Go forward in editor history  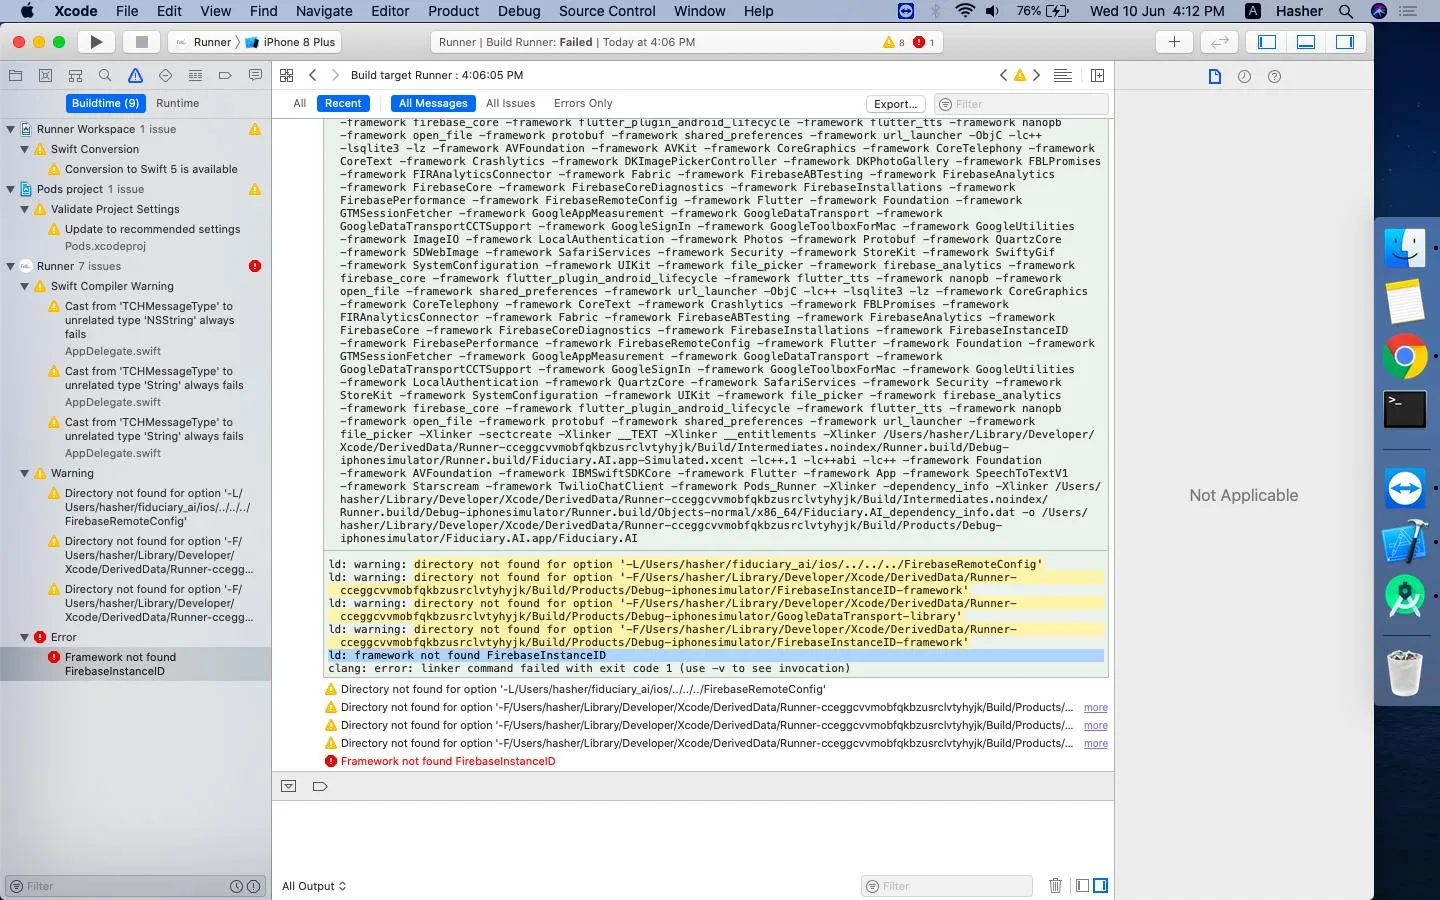pyautogui.click(x=335, y=75)
